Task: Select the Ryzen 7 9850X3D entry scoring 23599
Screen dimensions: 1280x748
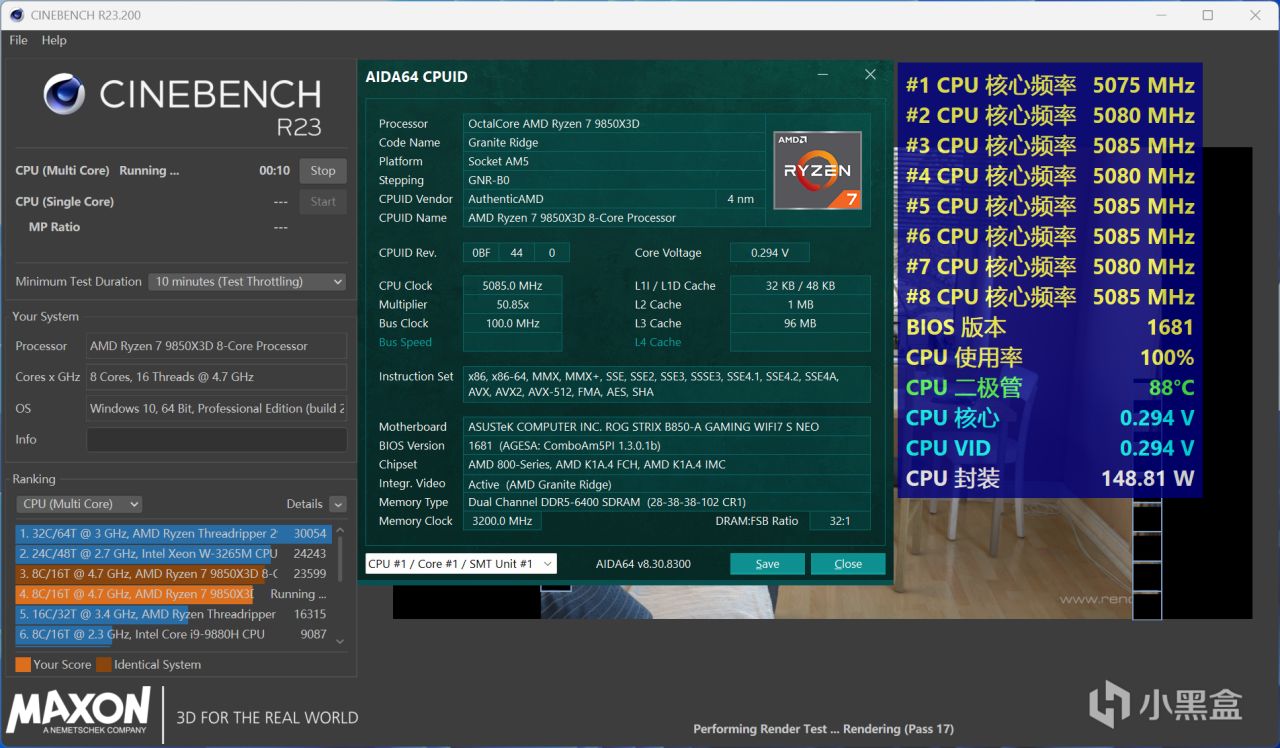Action: (173, 574)
